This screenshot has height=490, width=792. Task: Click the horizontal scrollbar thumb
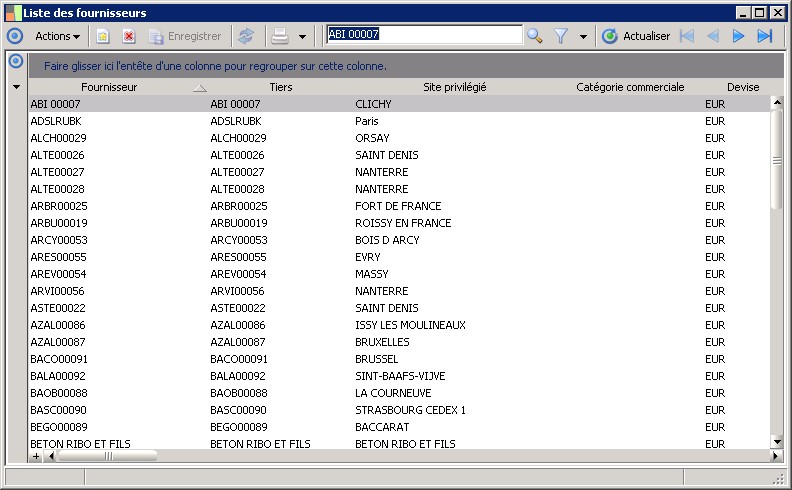point(108,456)
